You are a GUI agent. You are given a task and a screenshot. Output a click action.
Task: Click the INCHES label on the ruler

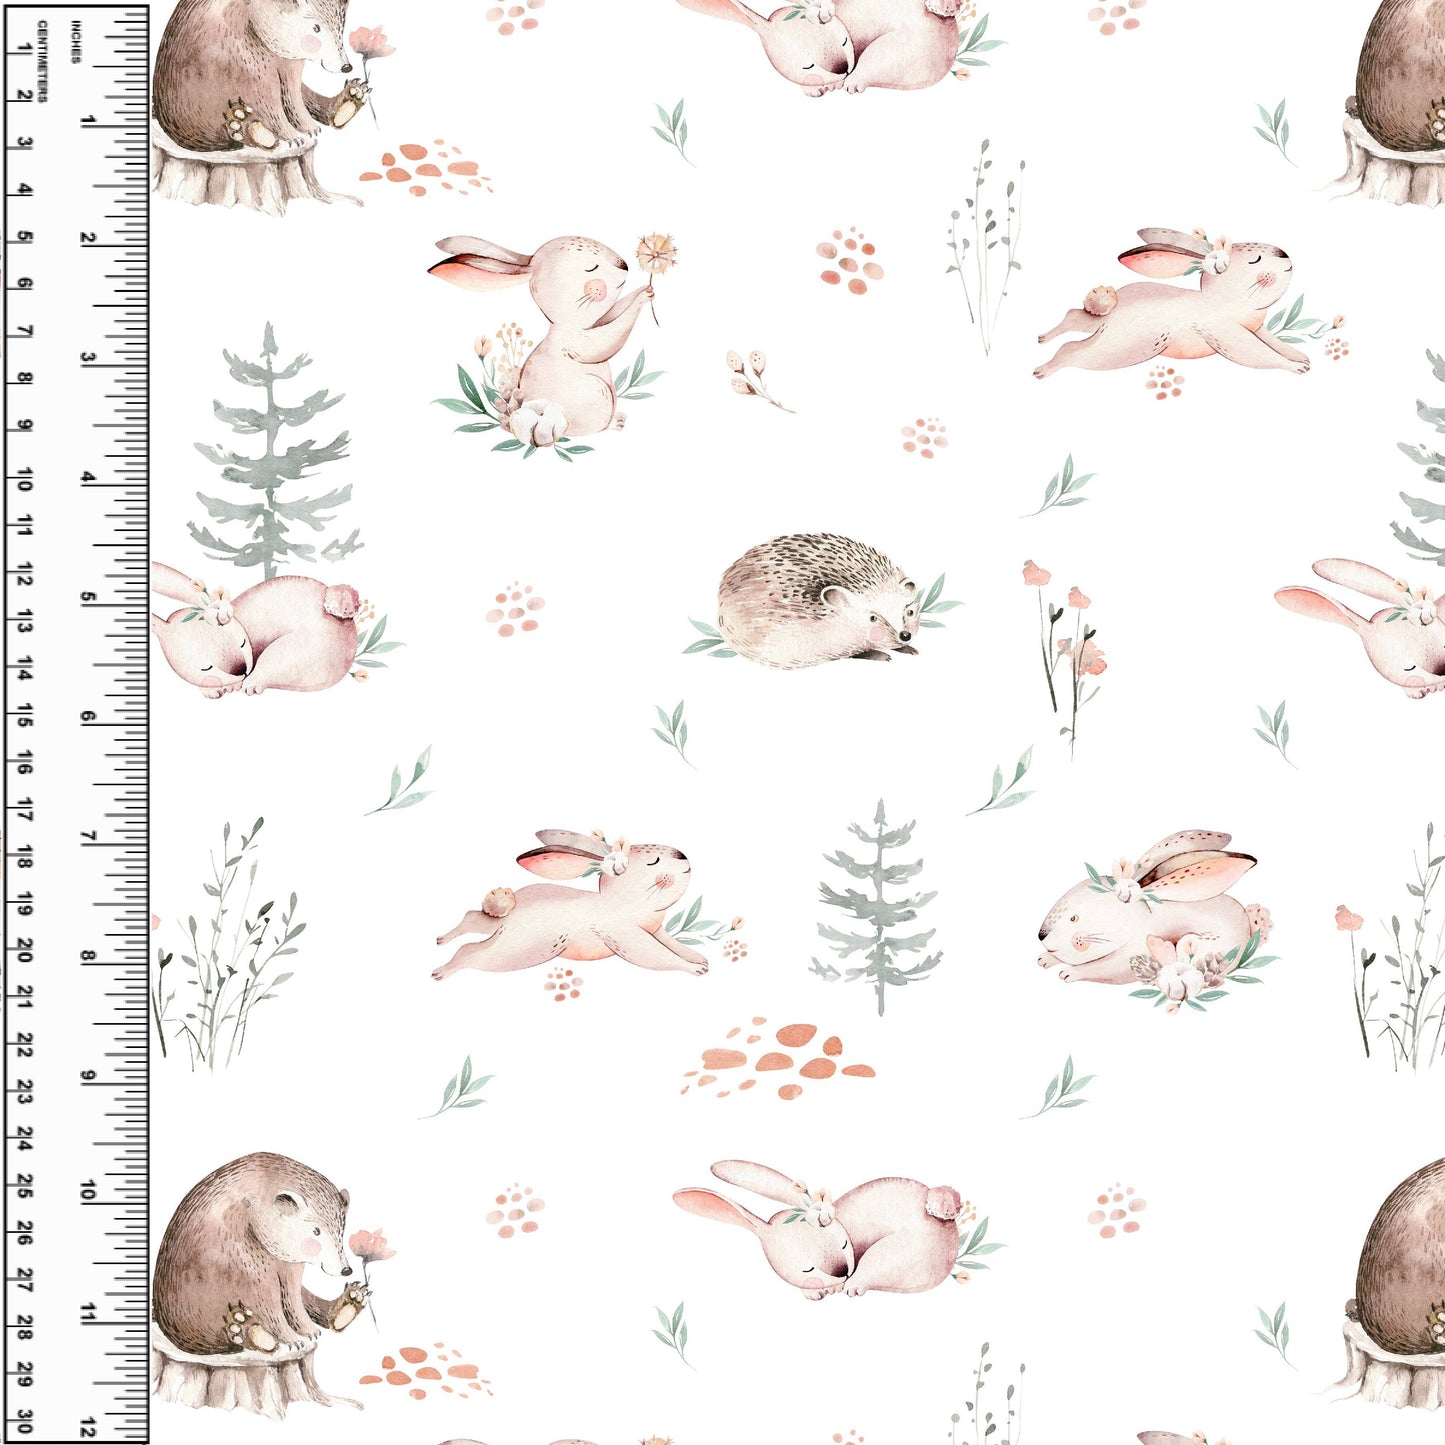[76, 42]
